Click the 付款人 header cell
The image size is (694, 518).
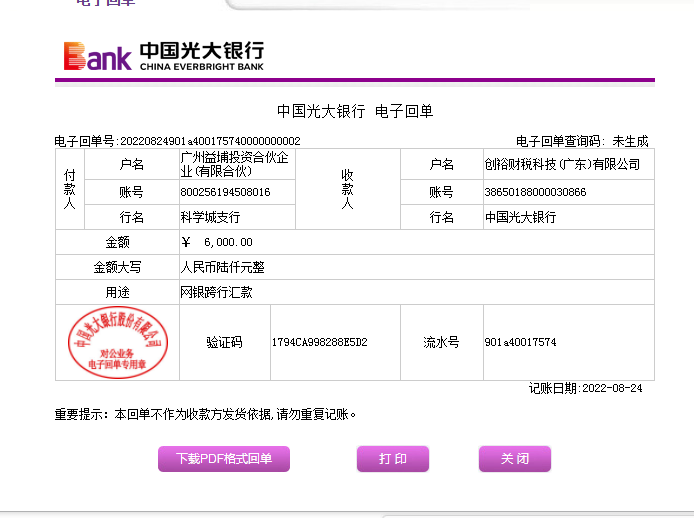pos(70,189)
